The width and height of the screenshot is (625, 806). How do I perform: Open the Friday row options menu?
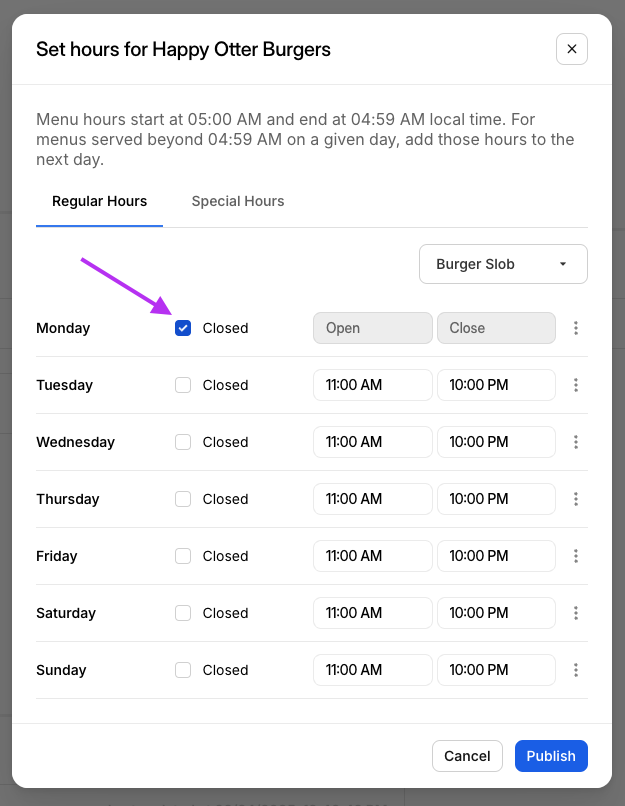point(575,556)
